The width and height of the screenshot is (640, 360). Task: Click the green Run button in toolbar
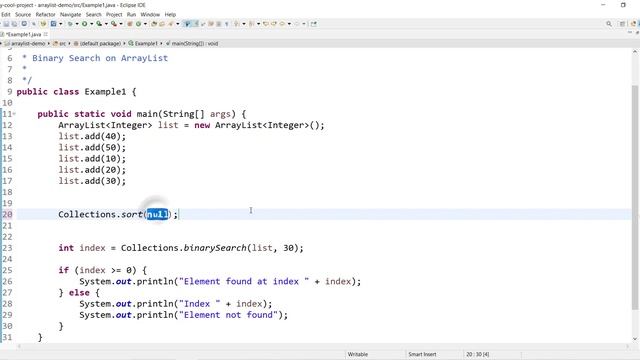pyautogui.click(x=84, y=24)
